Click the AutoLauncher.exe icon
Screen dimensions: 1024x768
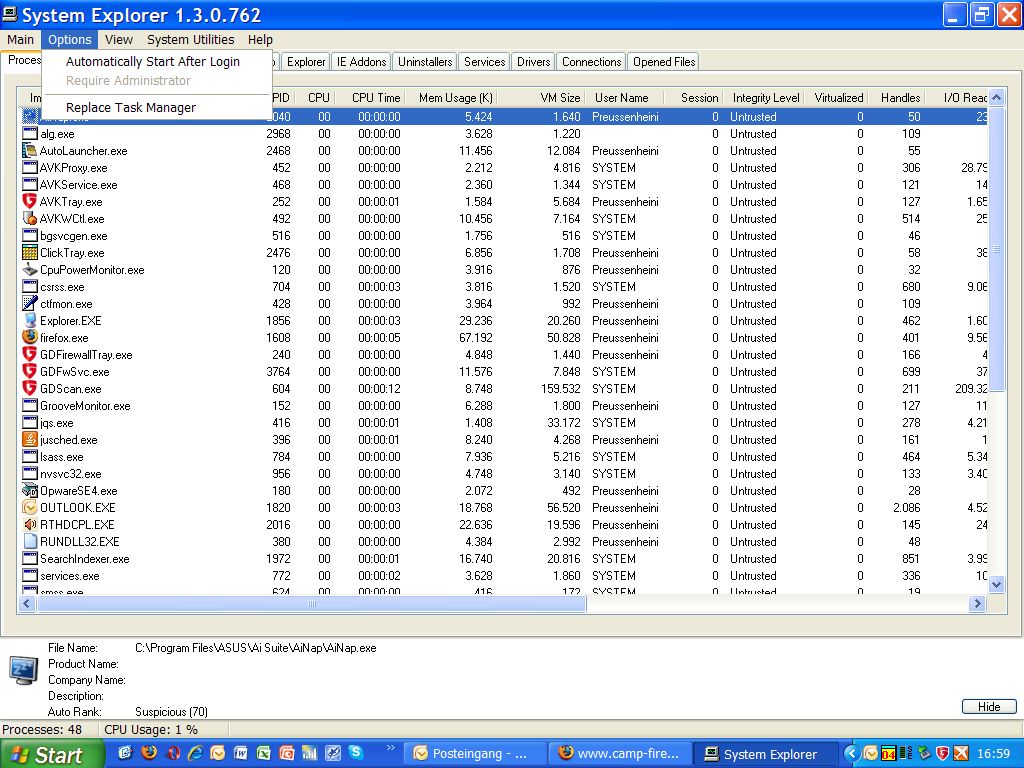(30, 151)
